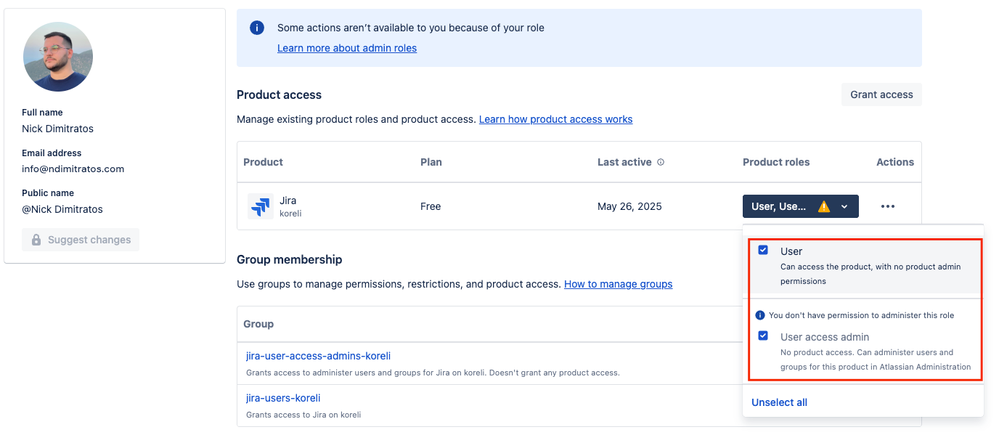
Task: Click the Jira product logo icon
Action: coord(260,206)
